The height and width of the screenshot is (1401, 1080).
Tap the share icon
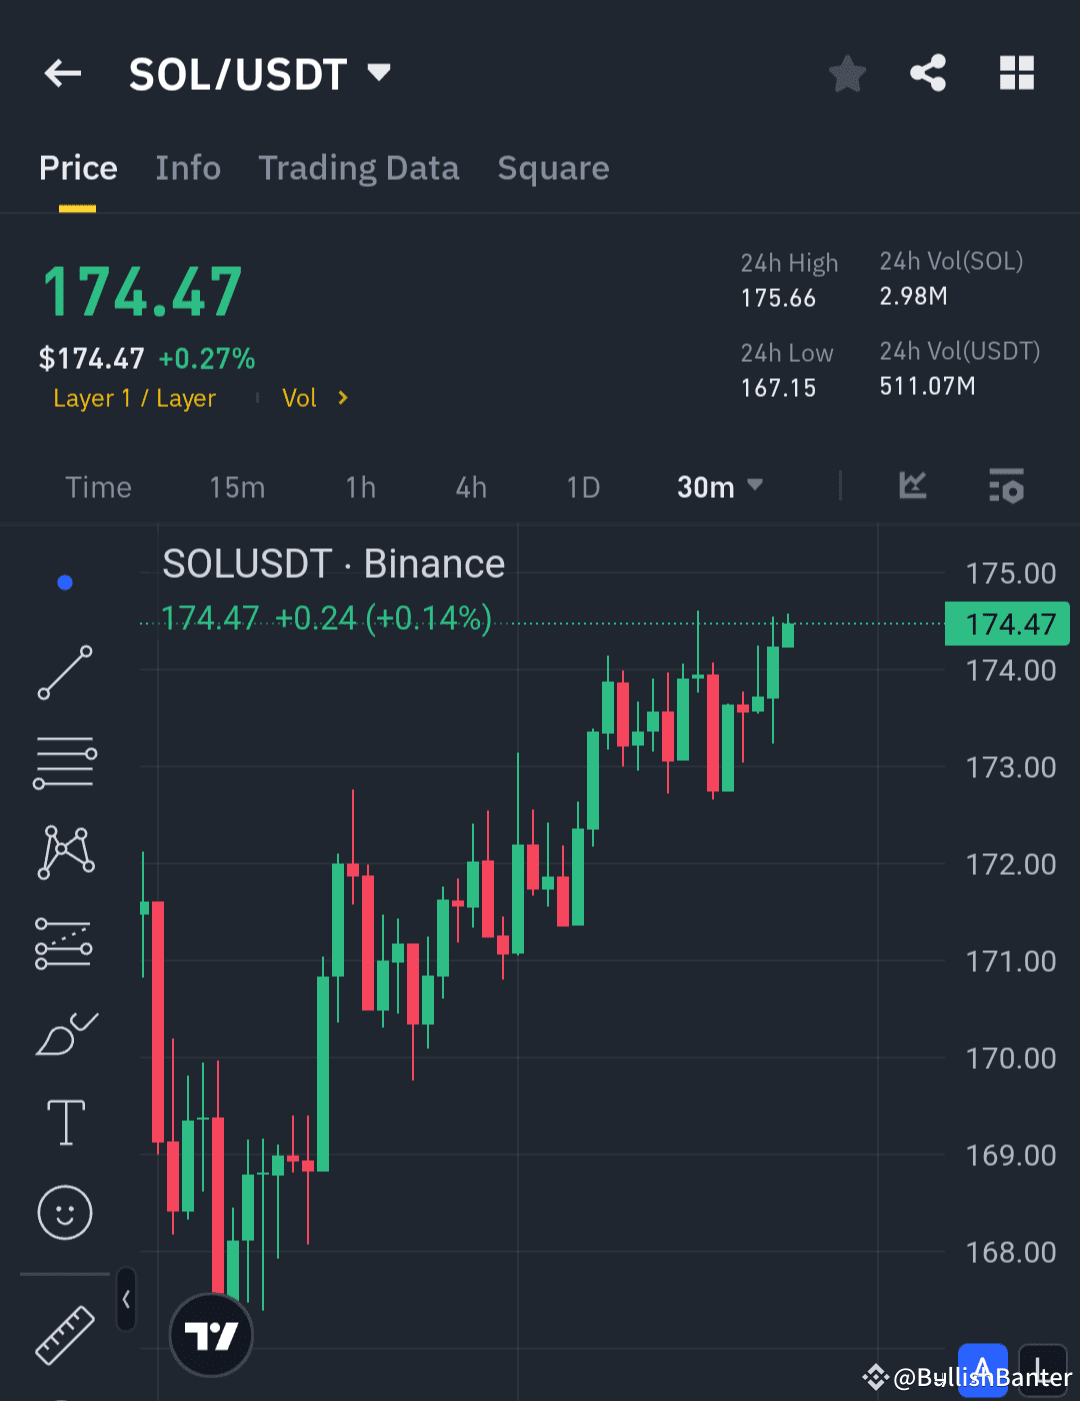[x=927, y=72]
